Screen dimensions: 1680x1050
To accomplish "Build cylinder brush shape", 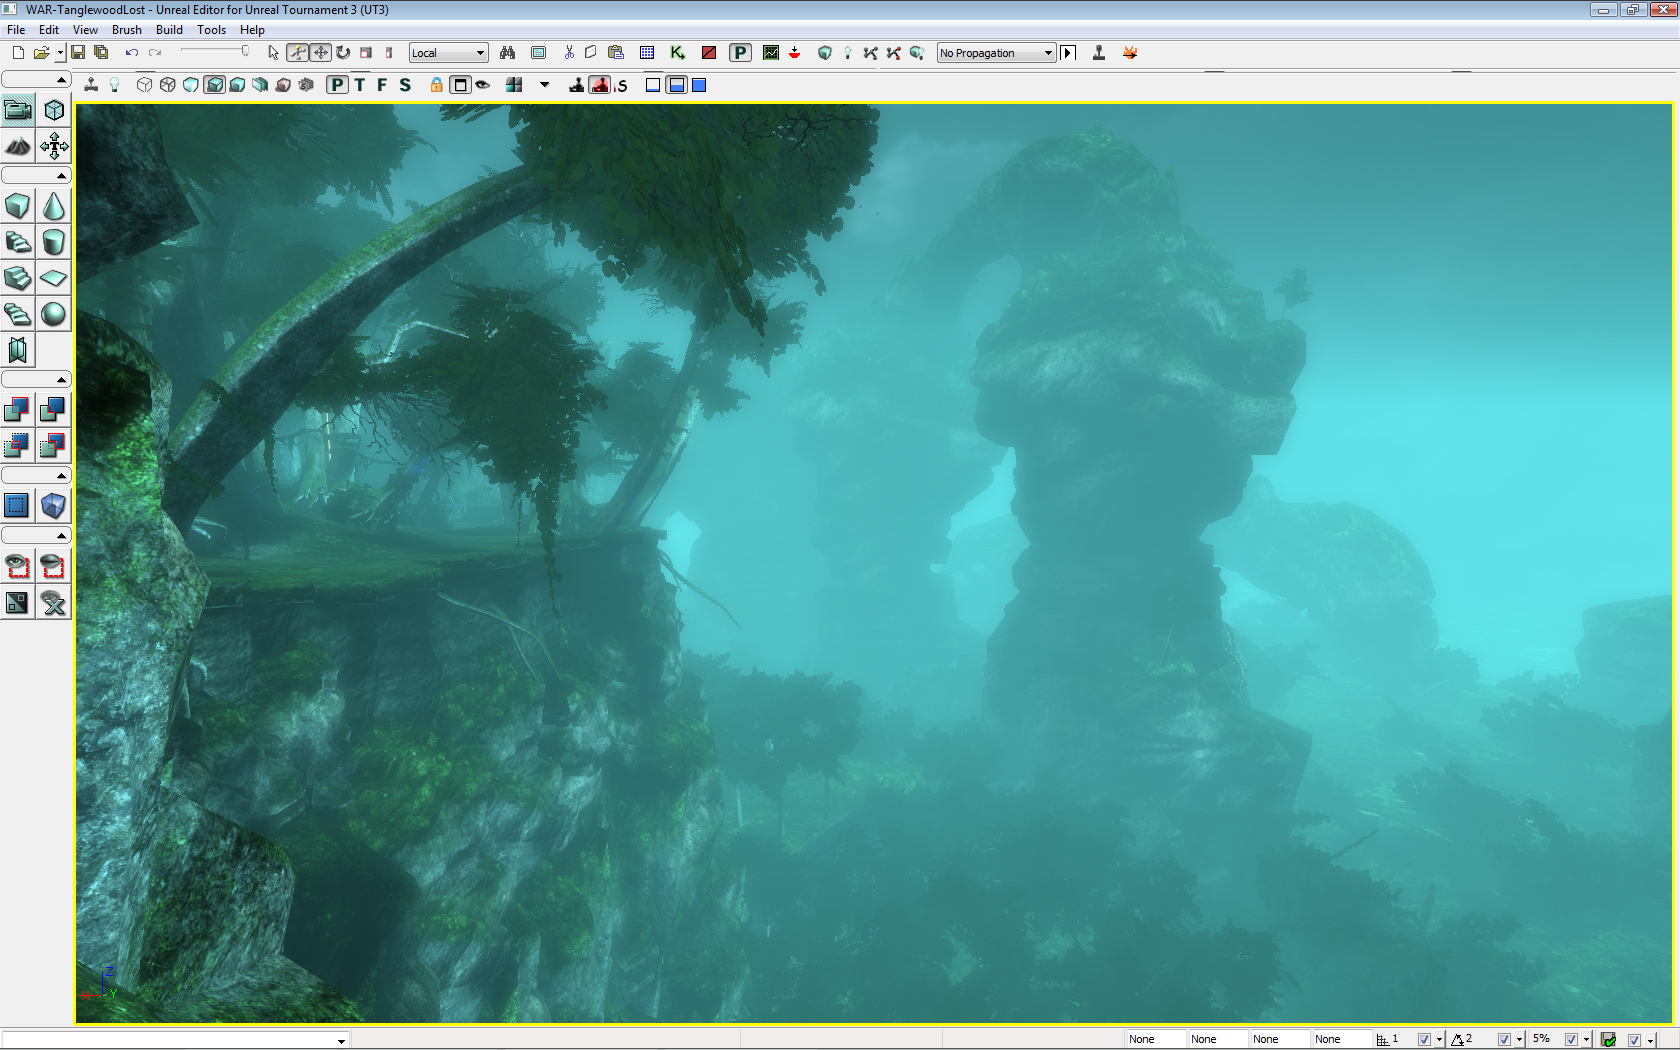I will click(54, 242).
